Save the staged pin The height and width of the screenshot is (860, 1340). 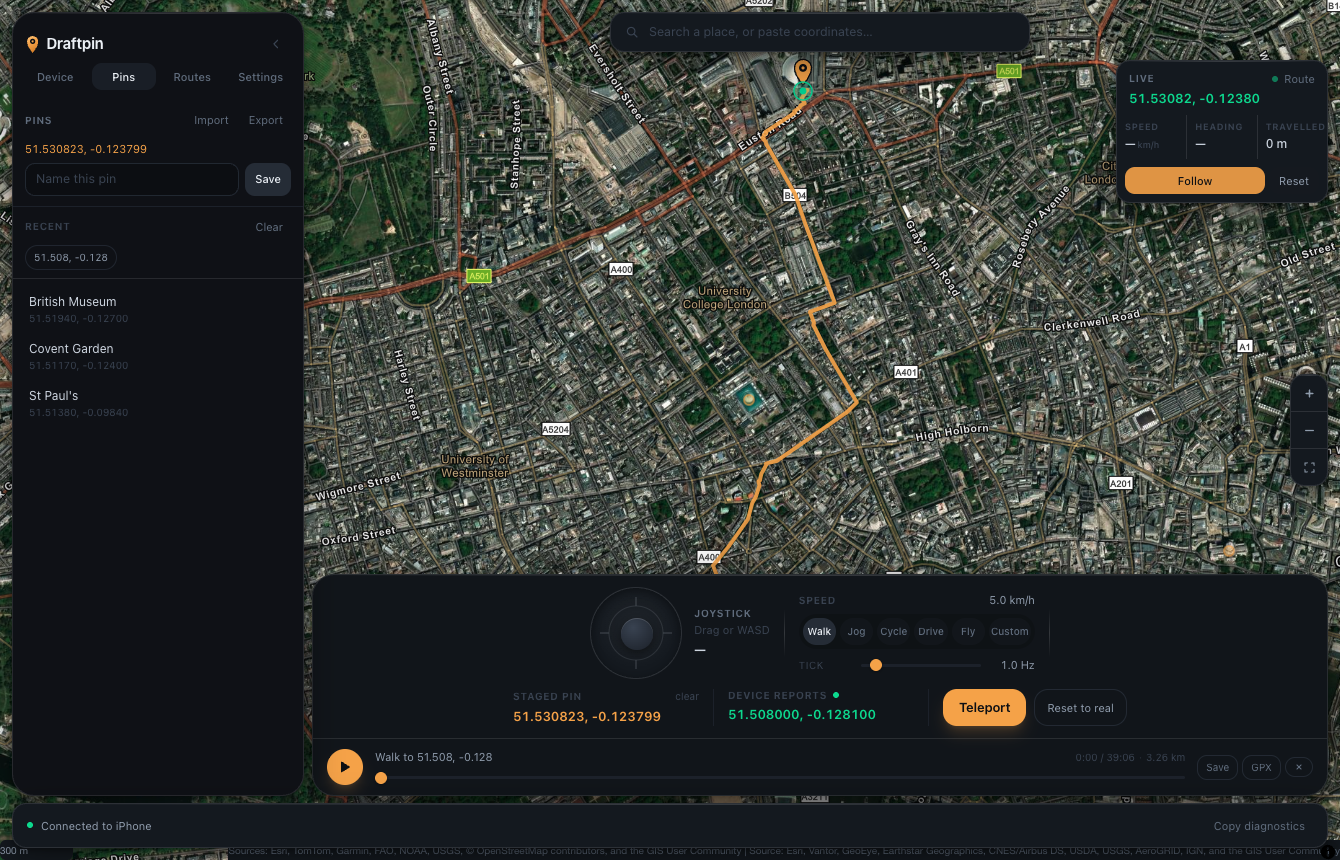pyautogui.click(x=268, y=179)
